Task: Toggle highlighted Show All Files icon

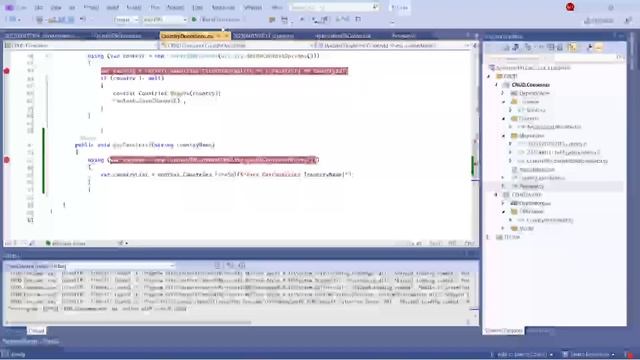Action: (572, 48)
